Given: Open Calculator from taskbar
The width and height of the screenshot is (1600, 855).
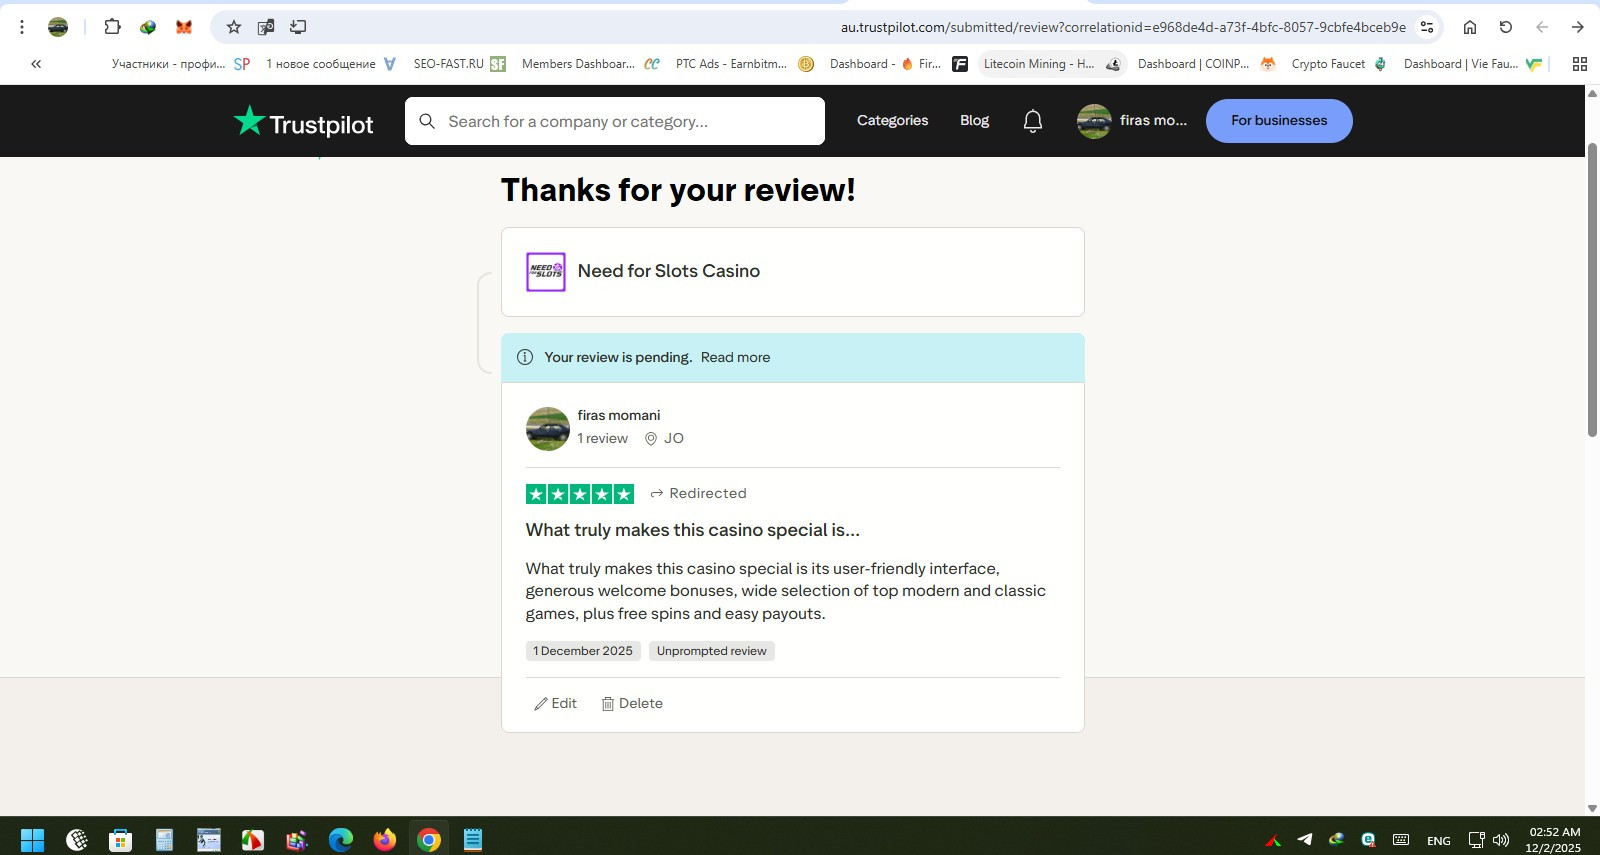Looking at the screenshot, I should coord(164,840).
